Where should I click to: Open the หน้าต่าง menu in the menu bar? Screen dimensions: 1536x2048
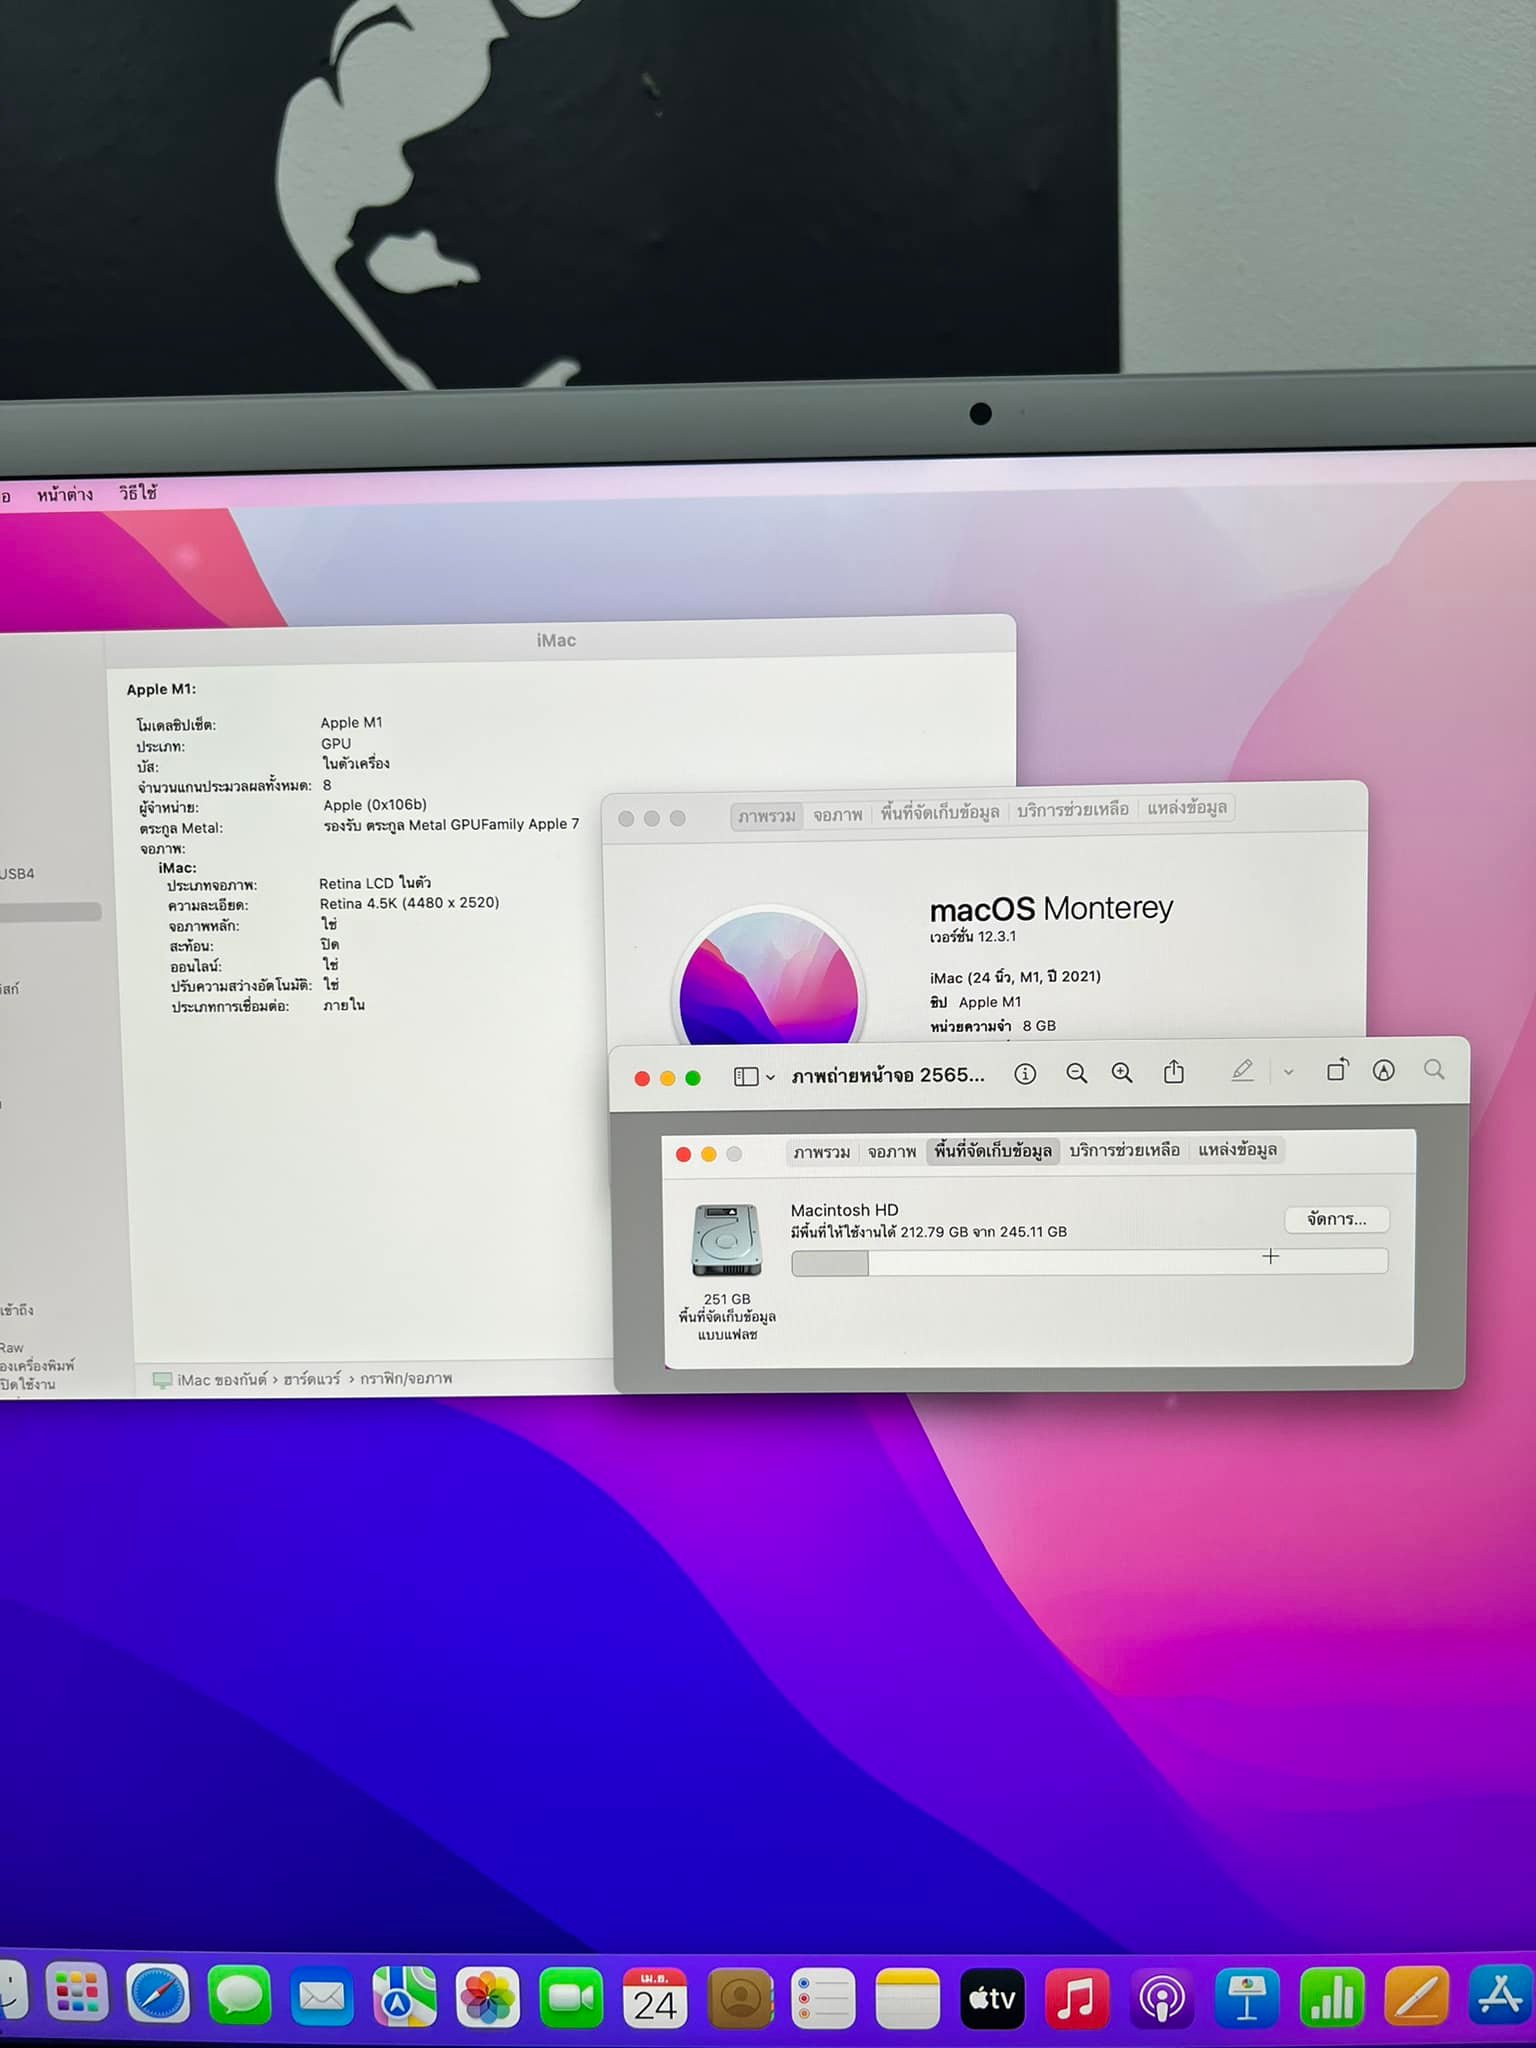[x=65, y=494]
